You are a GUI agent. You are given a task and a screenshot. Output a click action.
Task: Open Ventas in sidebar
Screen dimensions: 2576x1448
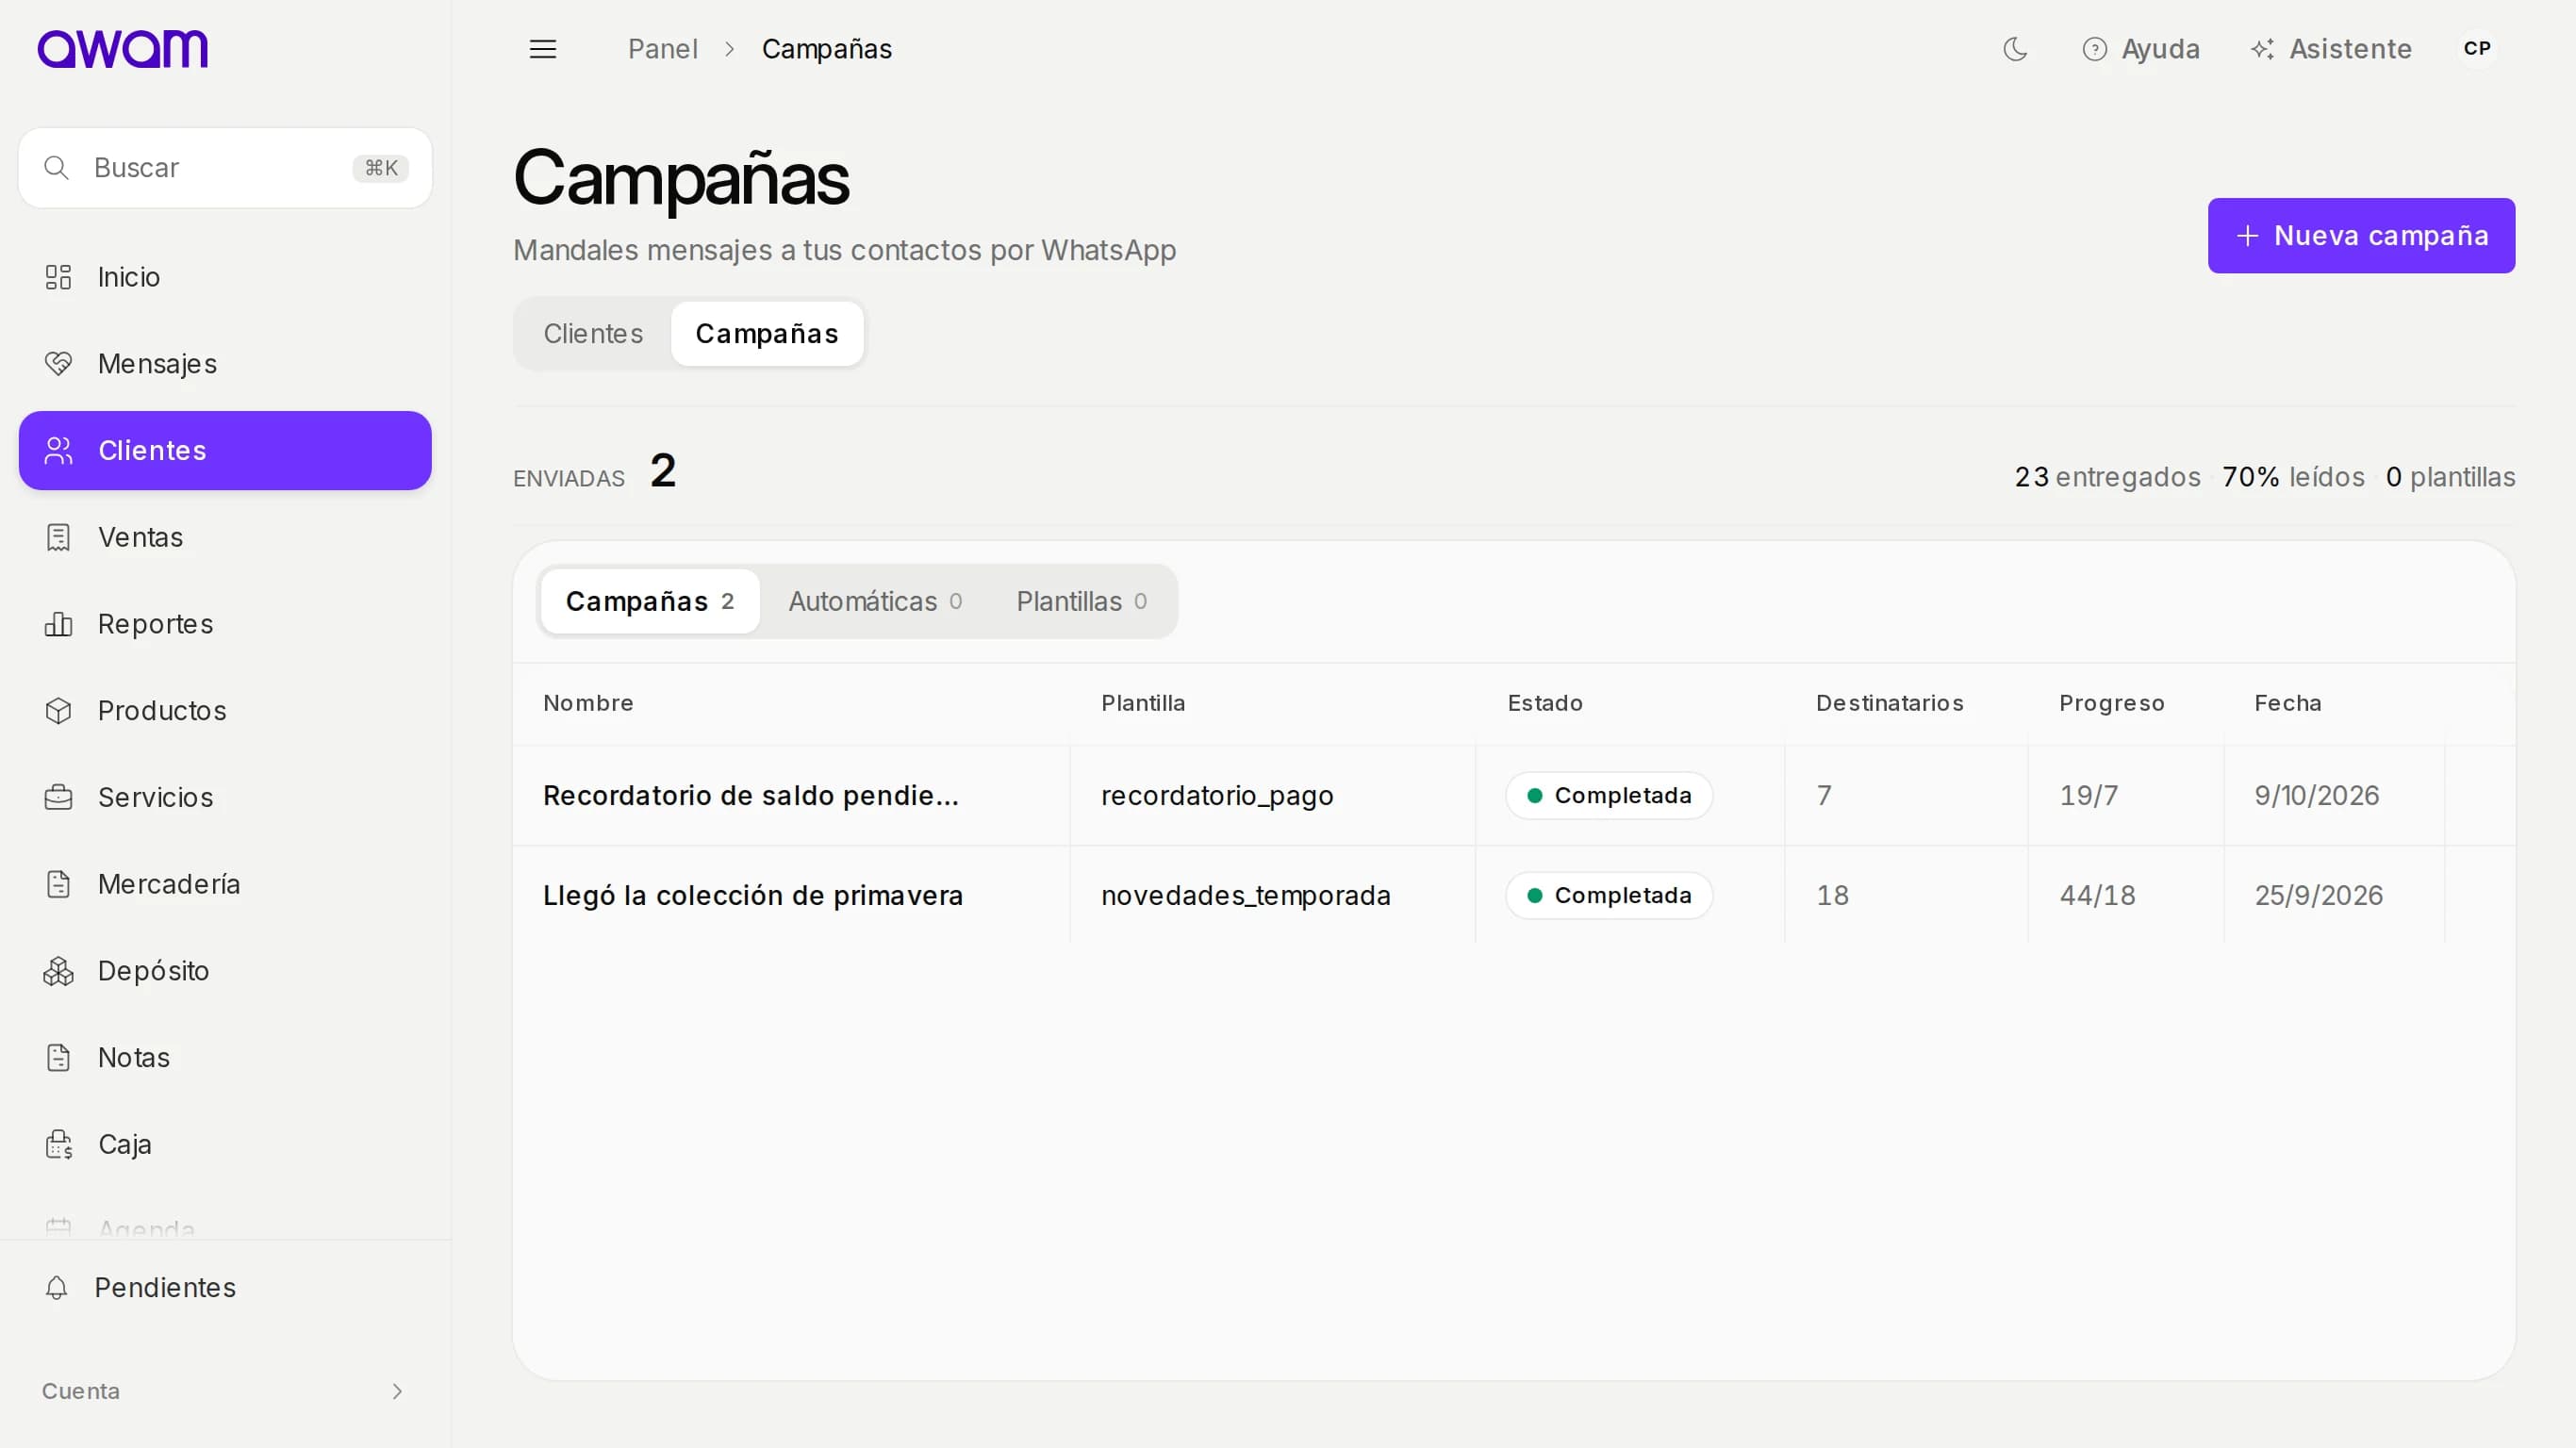[x=225, y=537]
